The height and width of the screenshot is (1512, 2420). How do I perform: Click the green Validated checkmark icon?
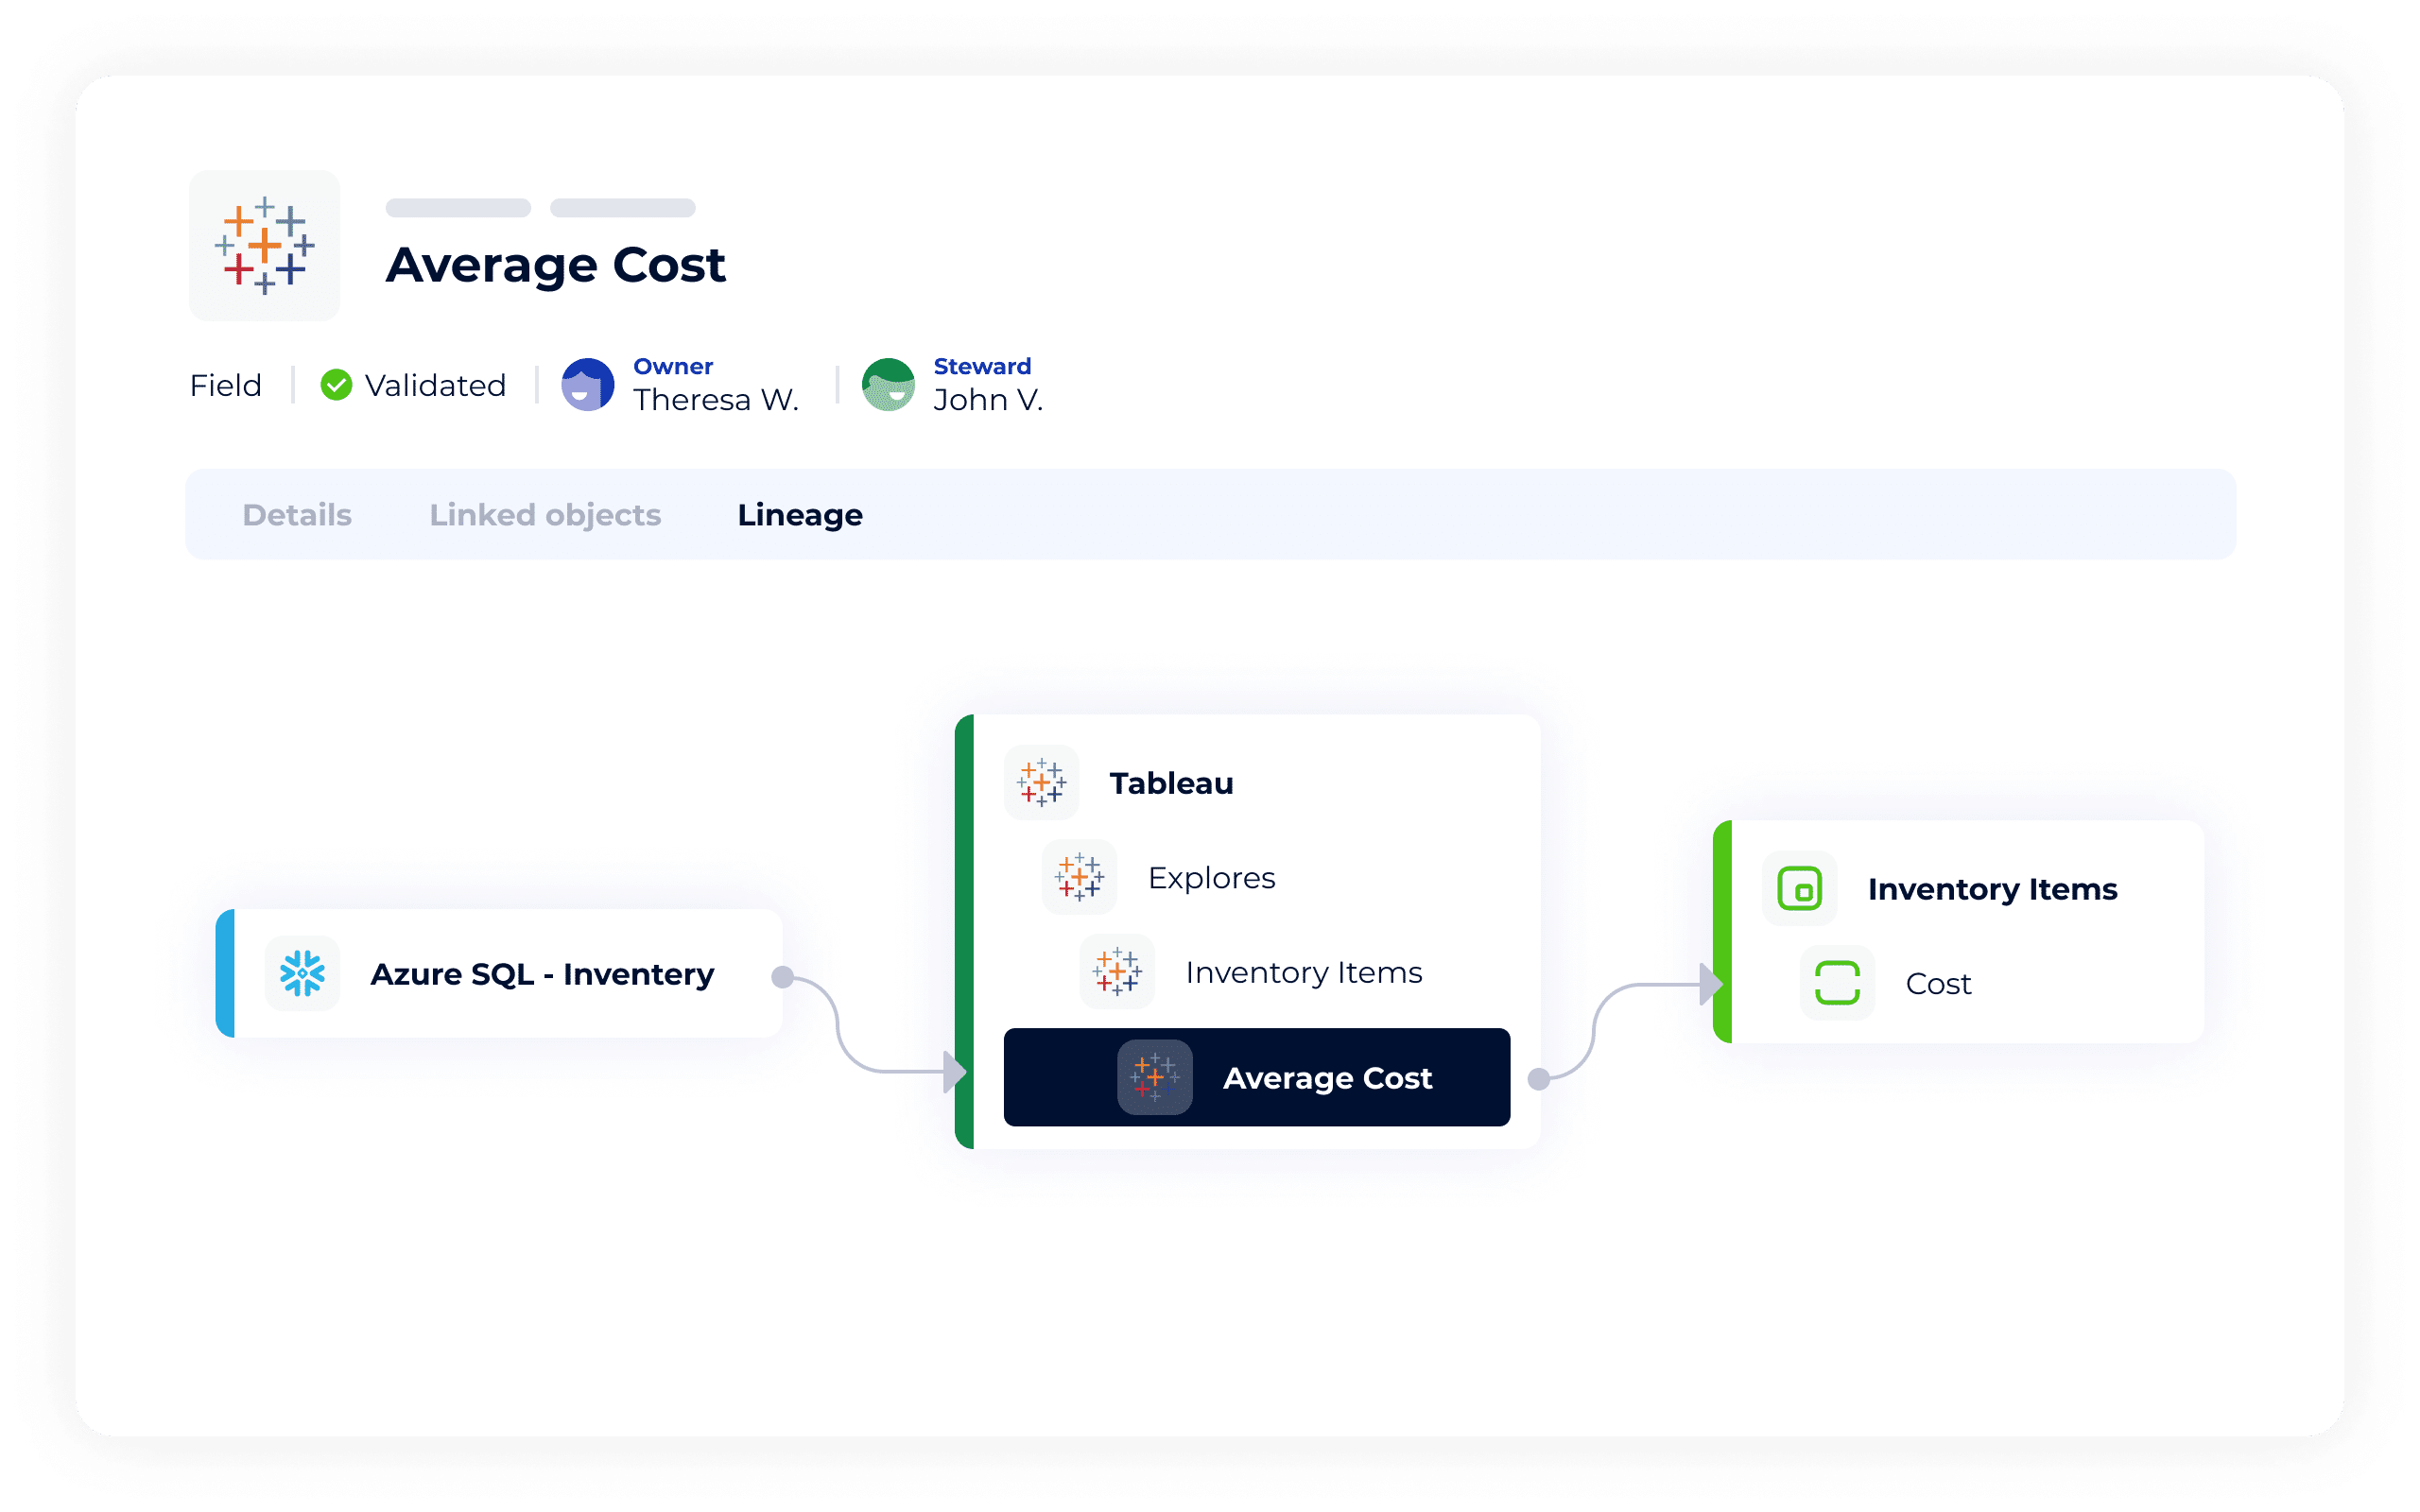[336, 385]
